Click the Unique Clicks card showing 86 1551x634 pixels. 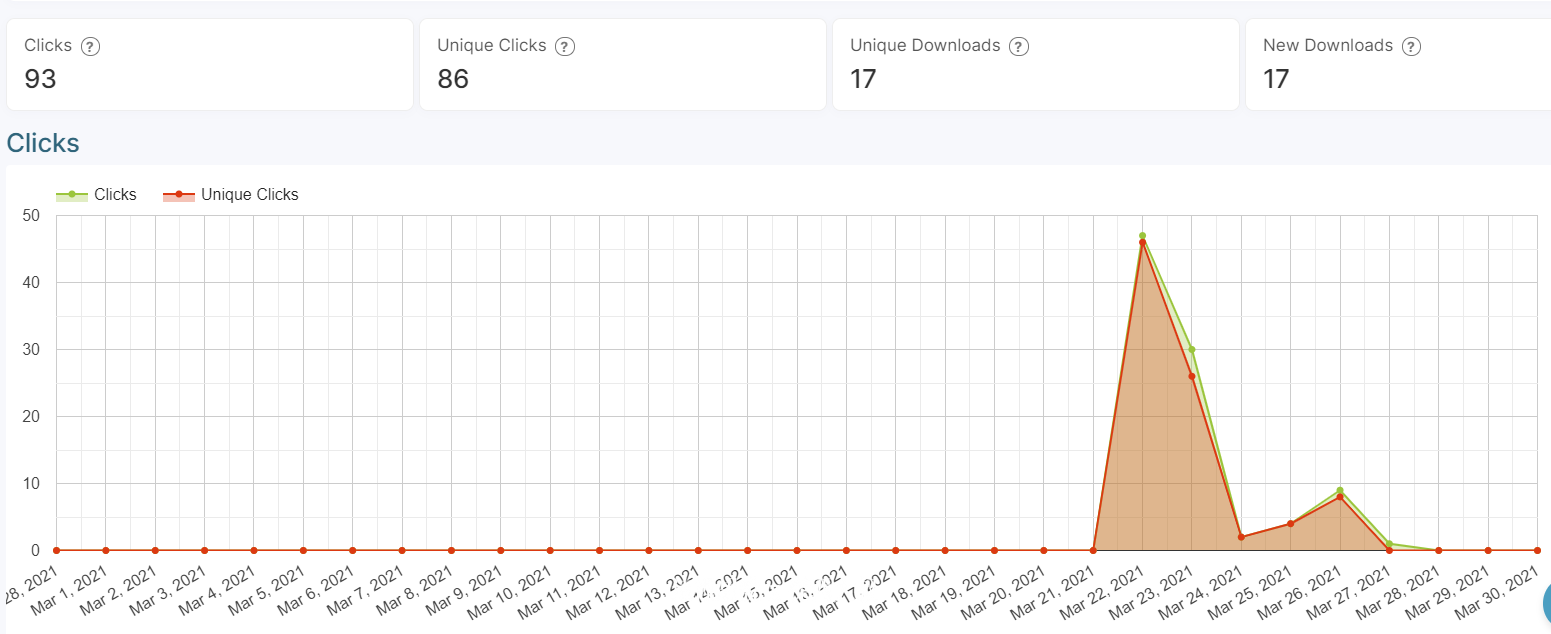pyautogui.click(x=623, y=64)
